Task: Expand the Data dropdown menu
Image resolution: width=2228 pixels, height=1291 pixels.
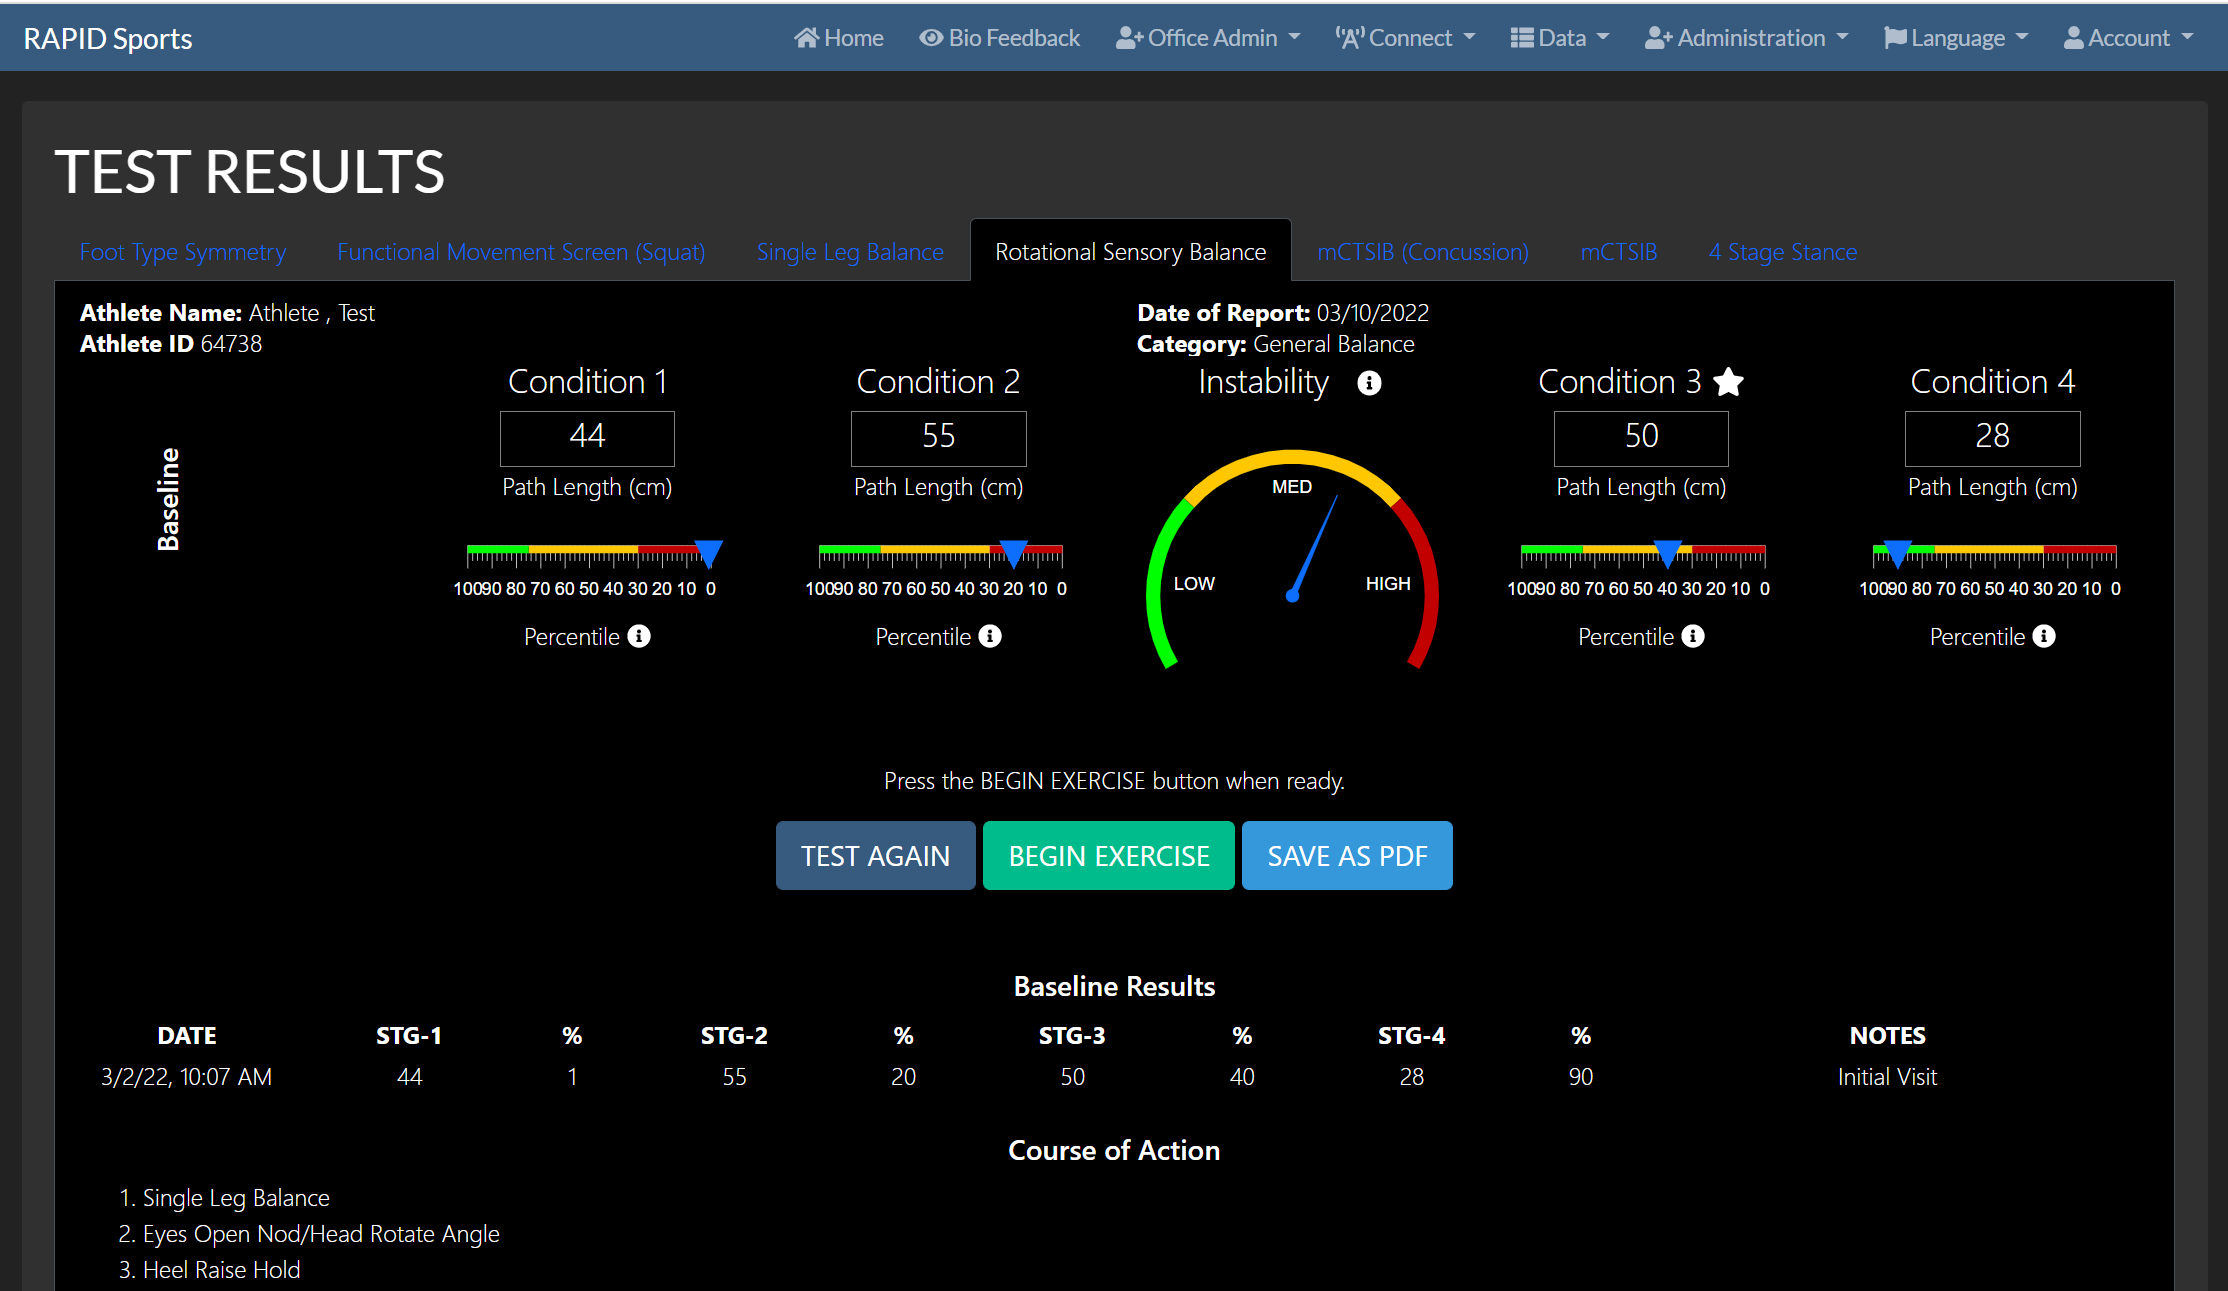Action: (1559, 38)
